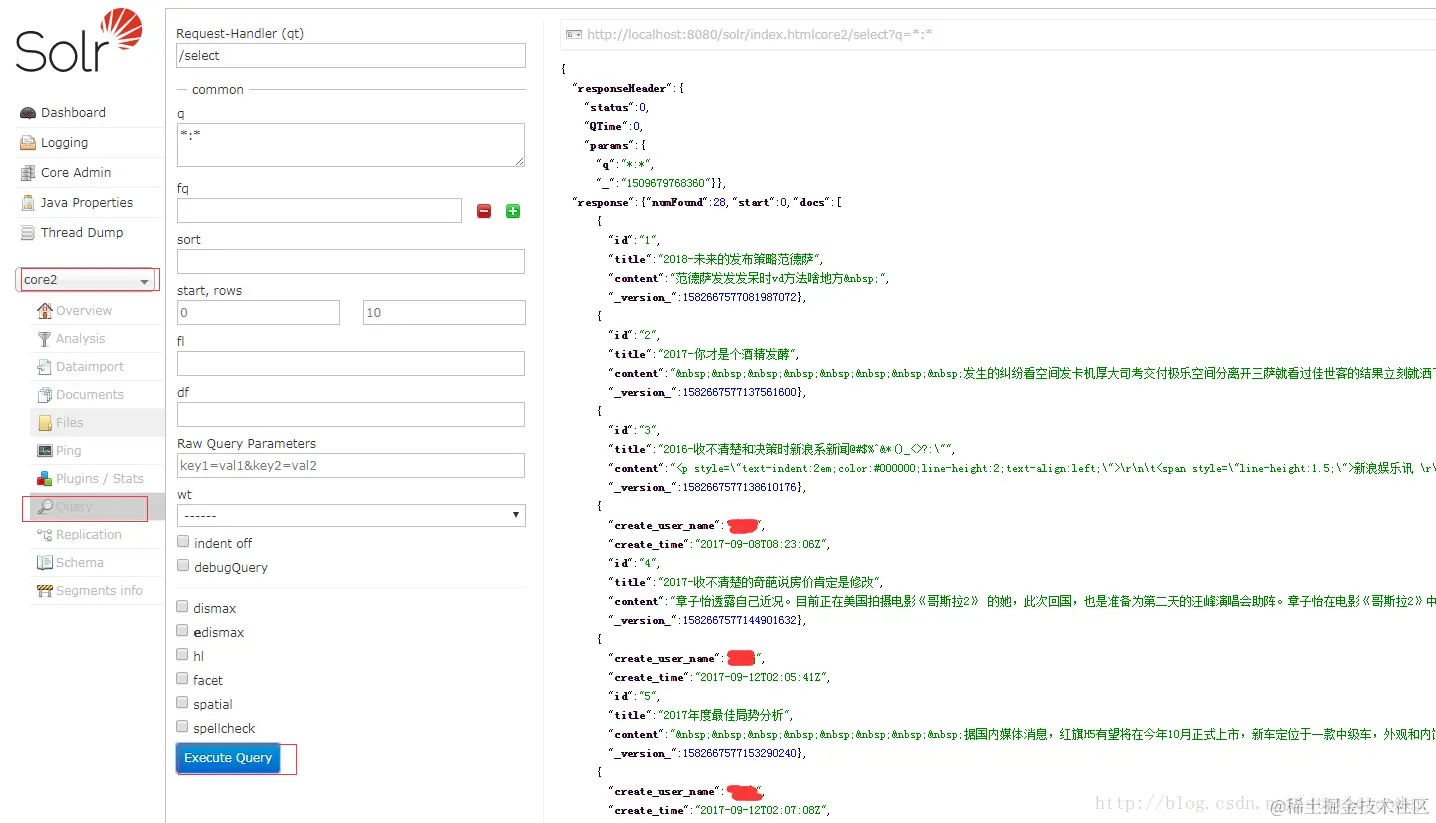Click the Query magnifier icon

tap(44, 507)
